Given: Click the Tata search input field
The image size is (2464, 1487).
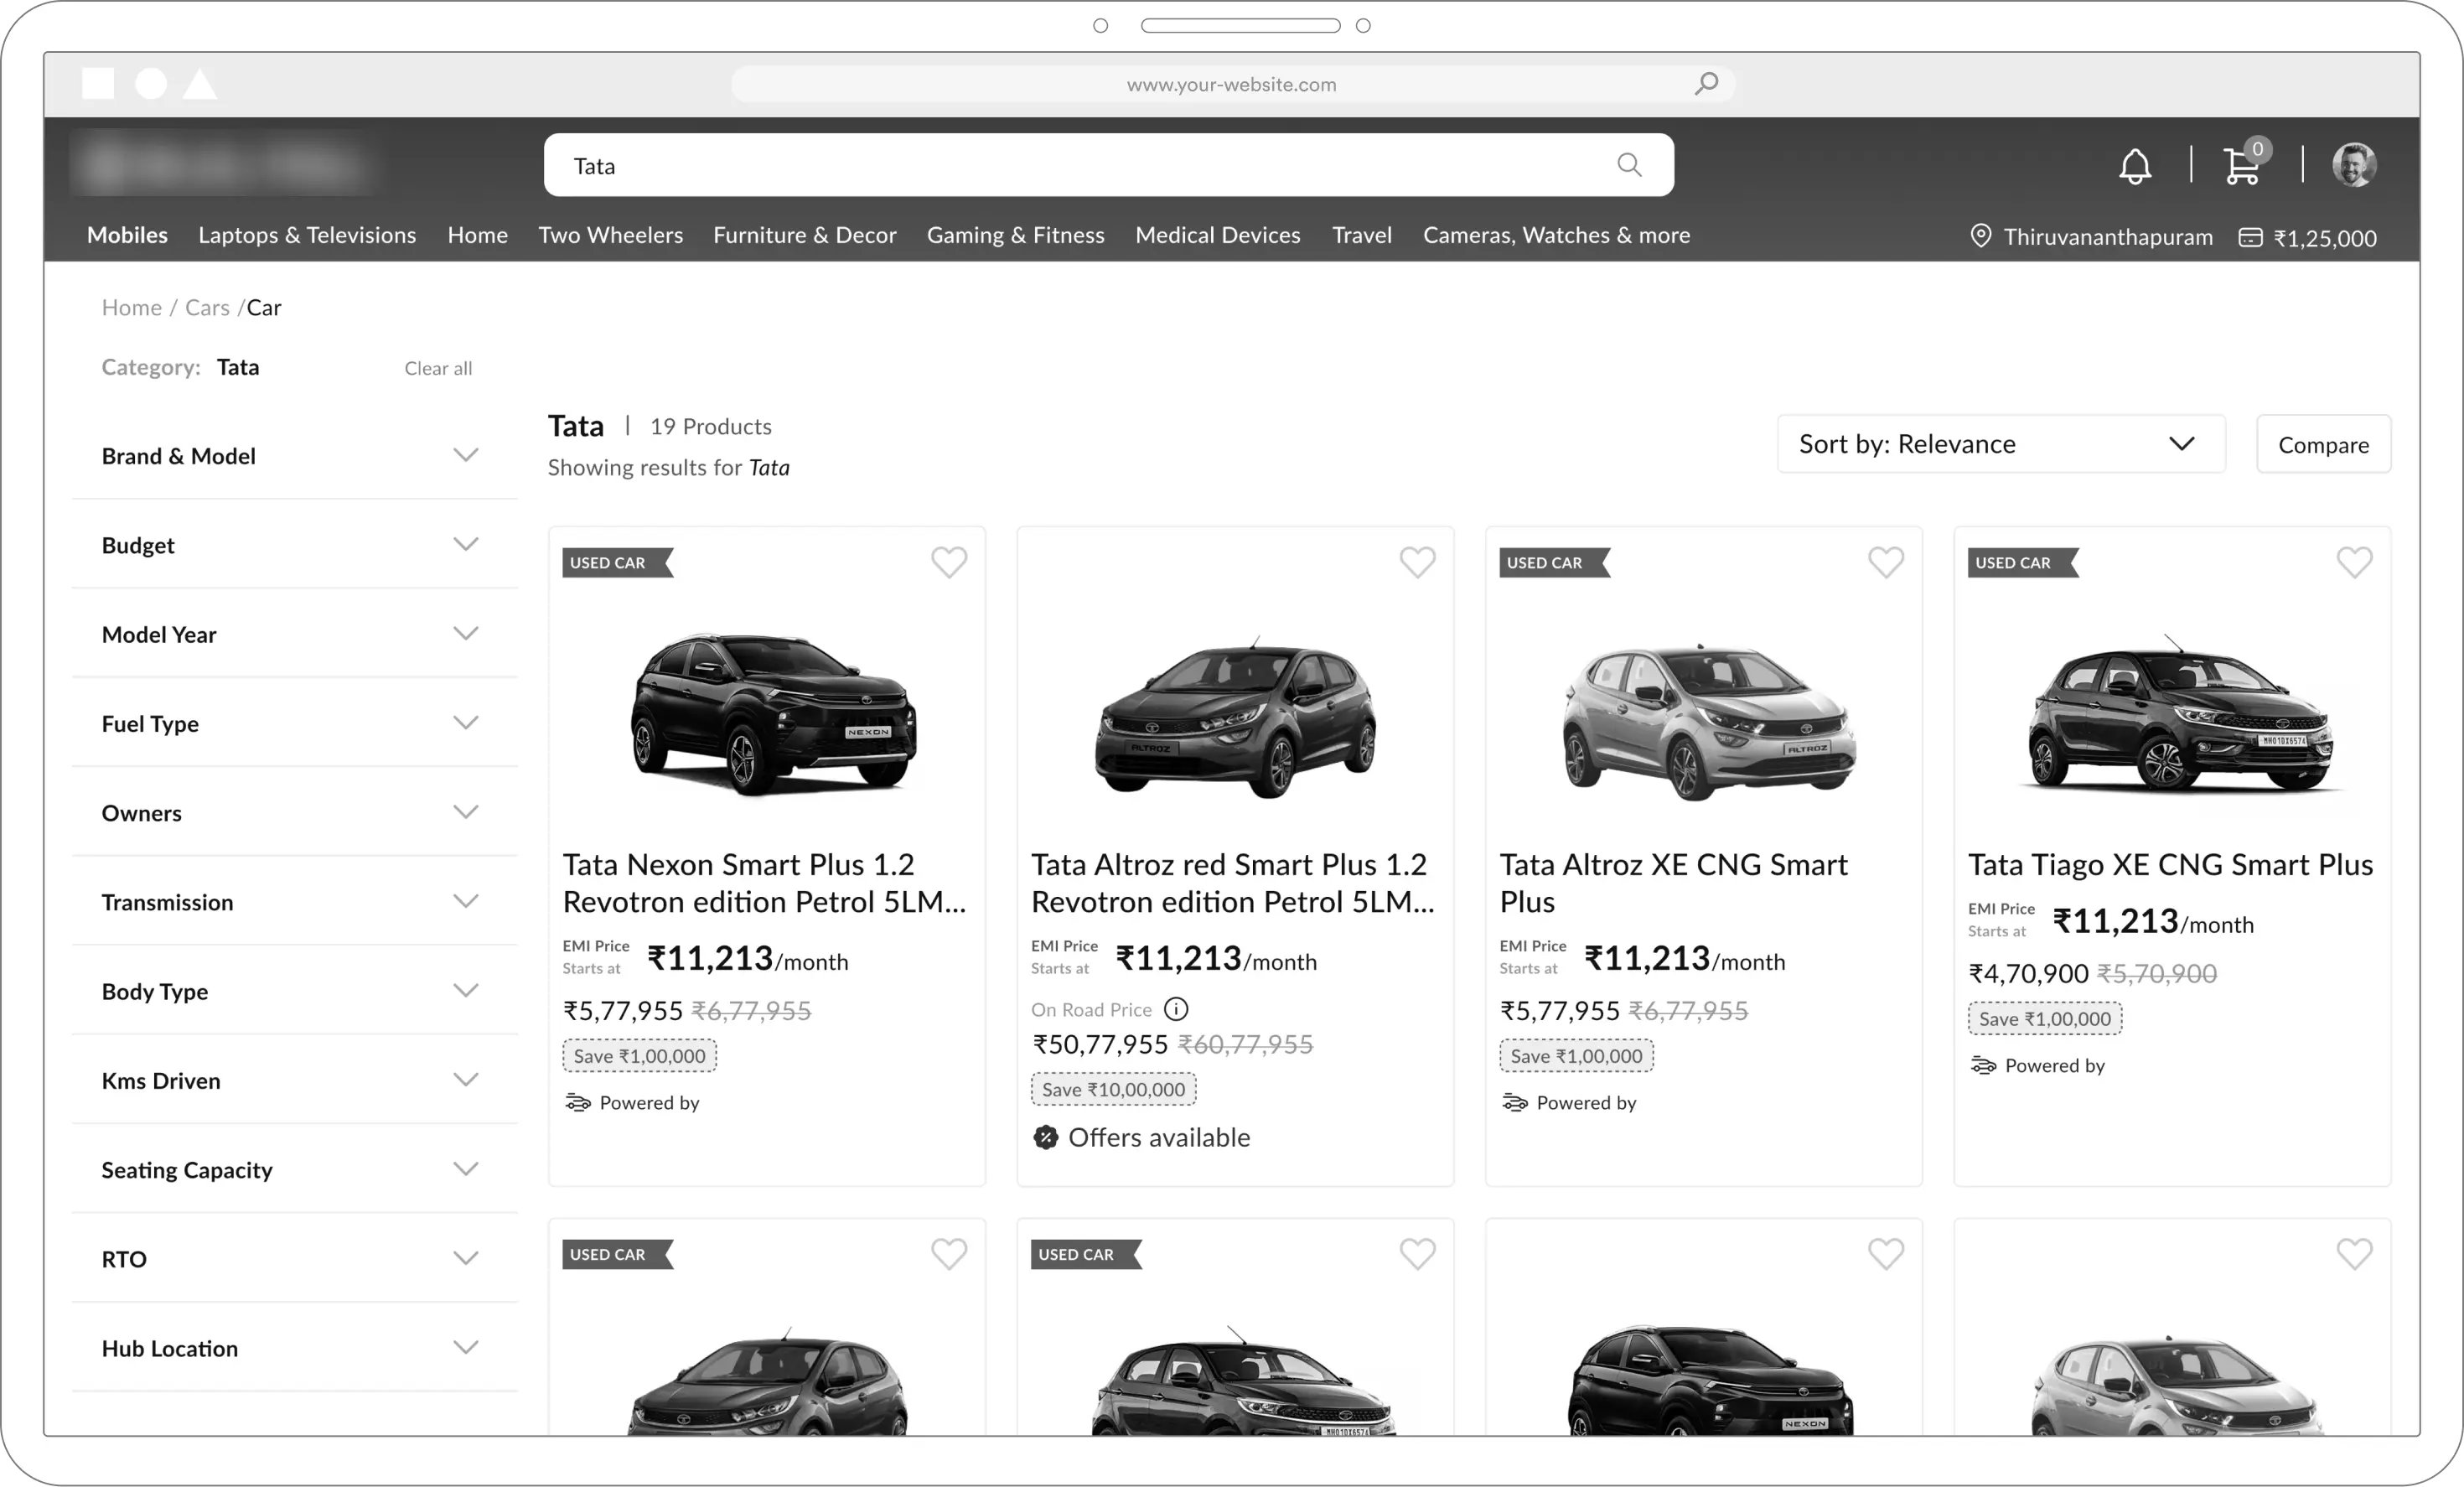Looking at the screenshot, I should (x=1080, y=166).
